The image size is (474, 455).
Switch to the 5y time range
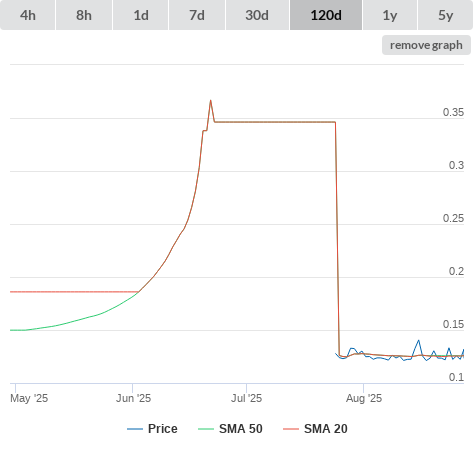[x=445, y=15]
